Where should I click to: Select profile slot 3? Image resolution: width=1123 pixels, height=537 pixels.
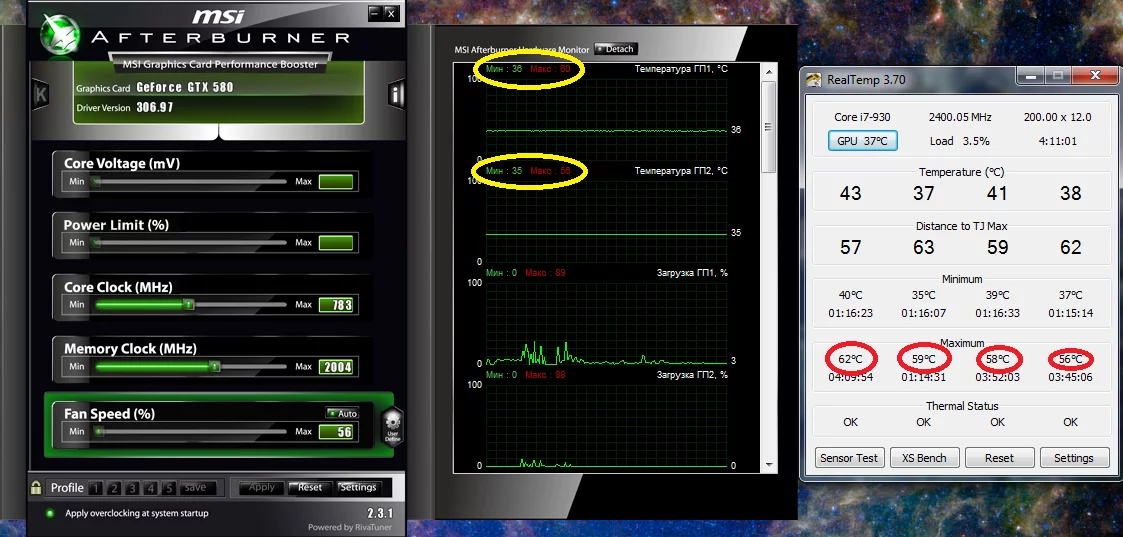(x=132, y=488)
